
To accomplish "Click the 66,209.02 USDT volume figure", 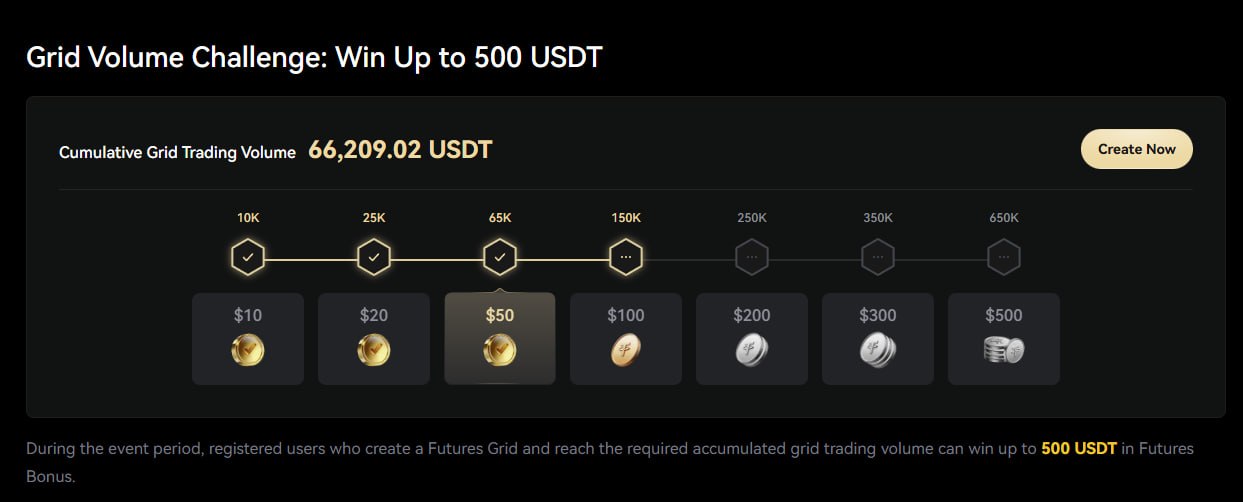I will click(x=400, y=150).
